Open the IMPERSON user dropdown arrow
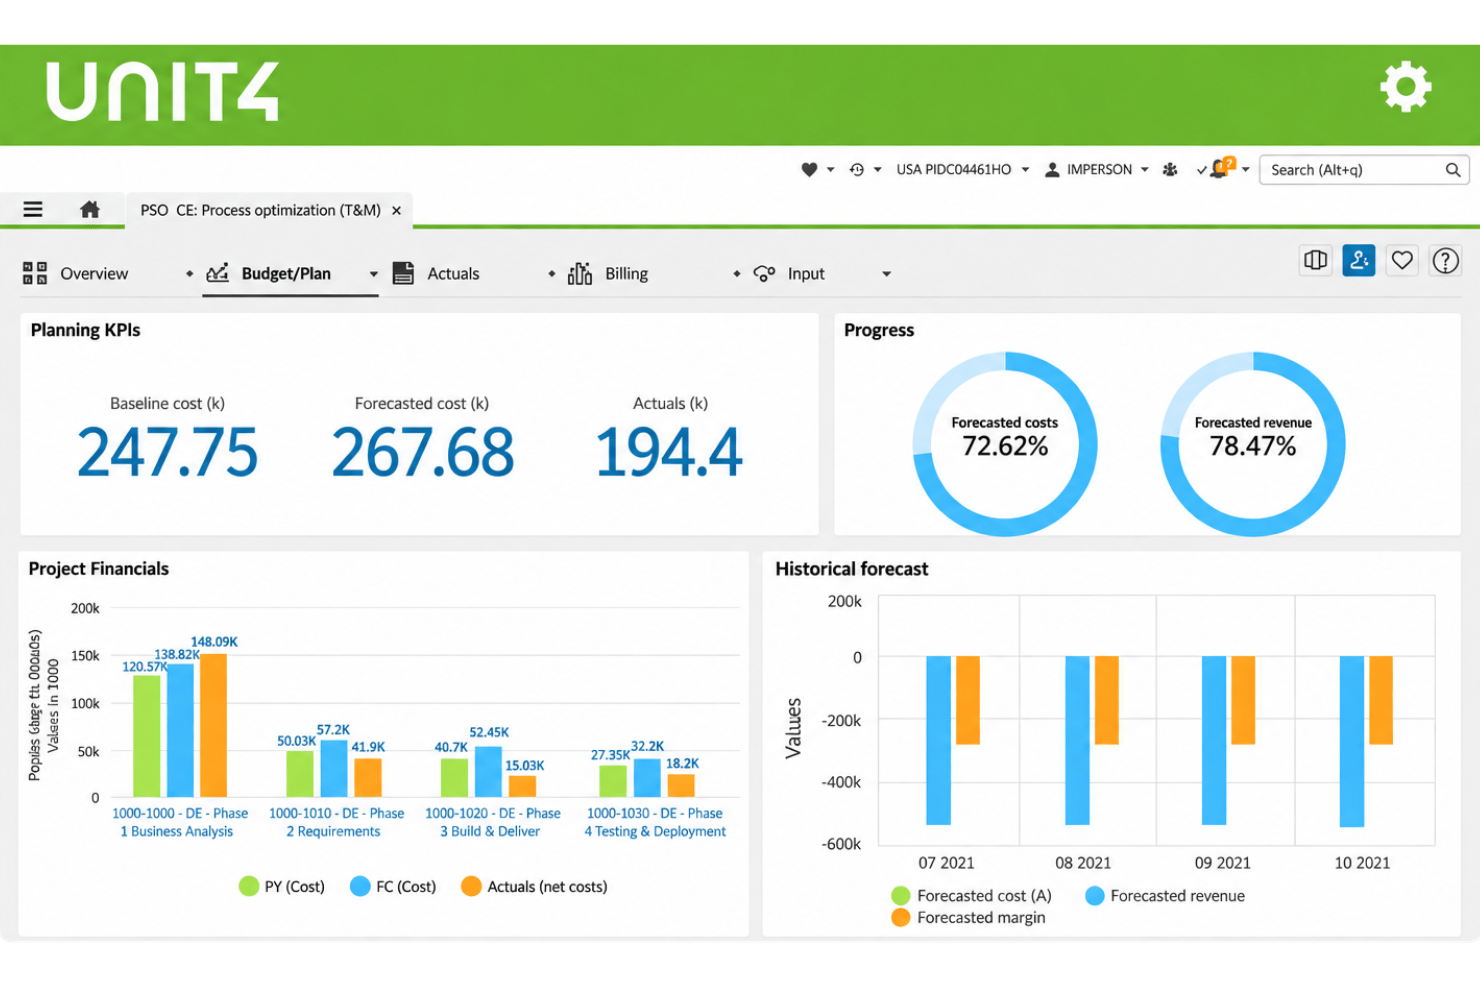 [x=1144, y=170]
